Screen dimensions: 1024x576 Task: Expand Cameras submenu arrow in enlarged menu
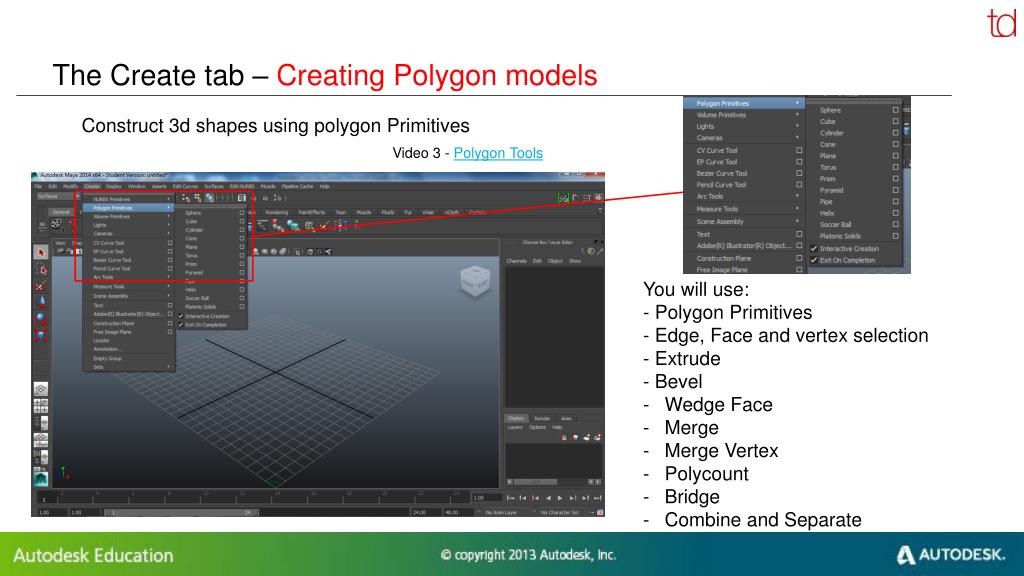pos(797,138)
